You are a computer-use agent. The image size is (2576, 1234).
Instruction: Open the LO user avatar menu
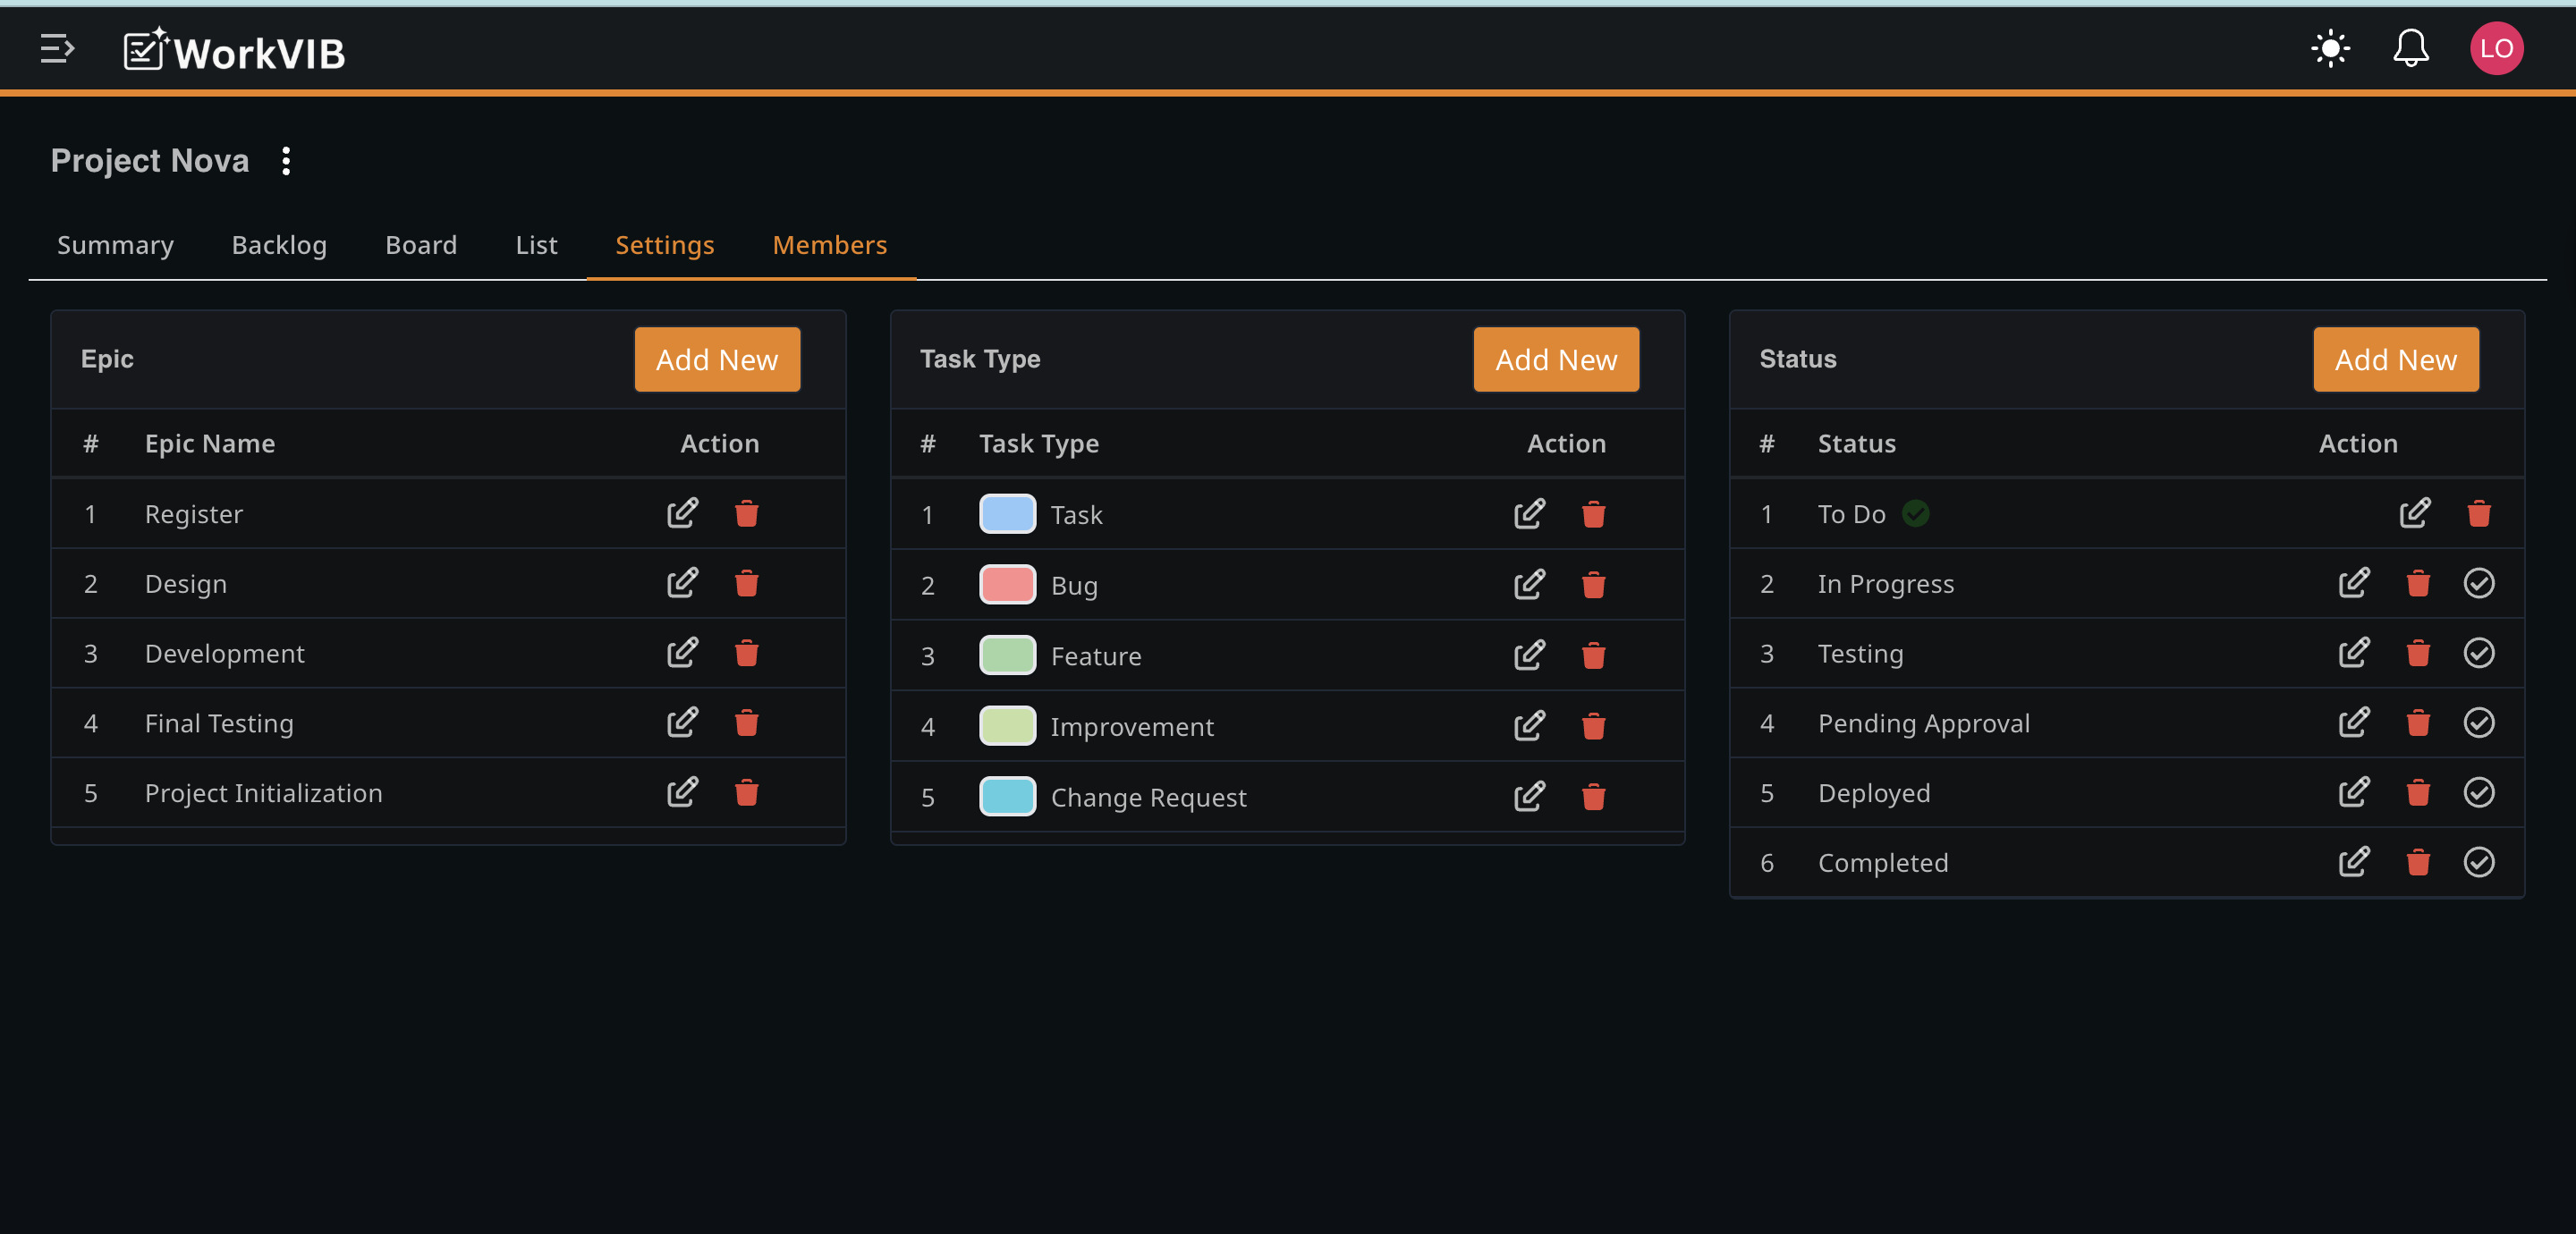pos(2496,48)
